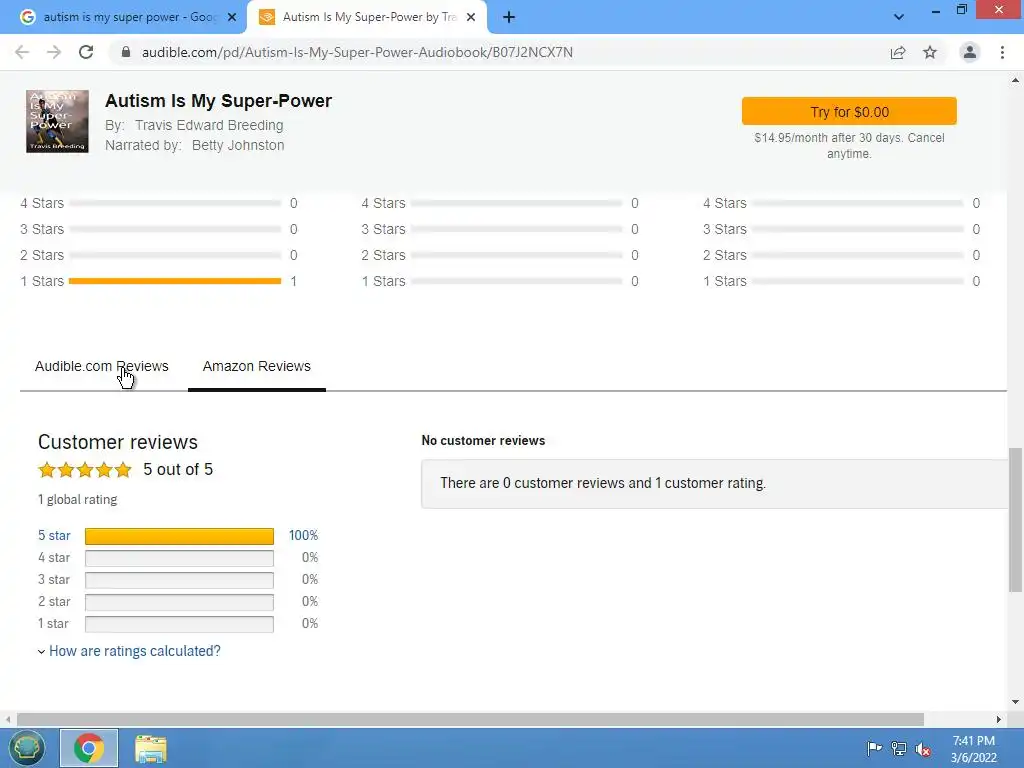The height and width of the screenshot is (768, 1024).
Task: Click the book title 'Autism Is My Super-Power'
Action: (x=218, y=101)
